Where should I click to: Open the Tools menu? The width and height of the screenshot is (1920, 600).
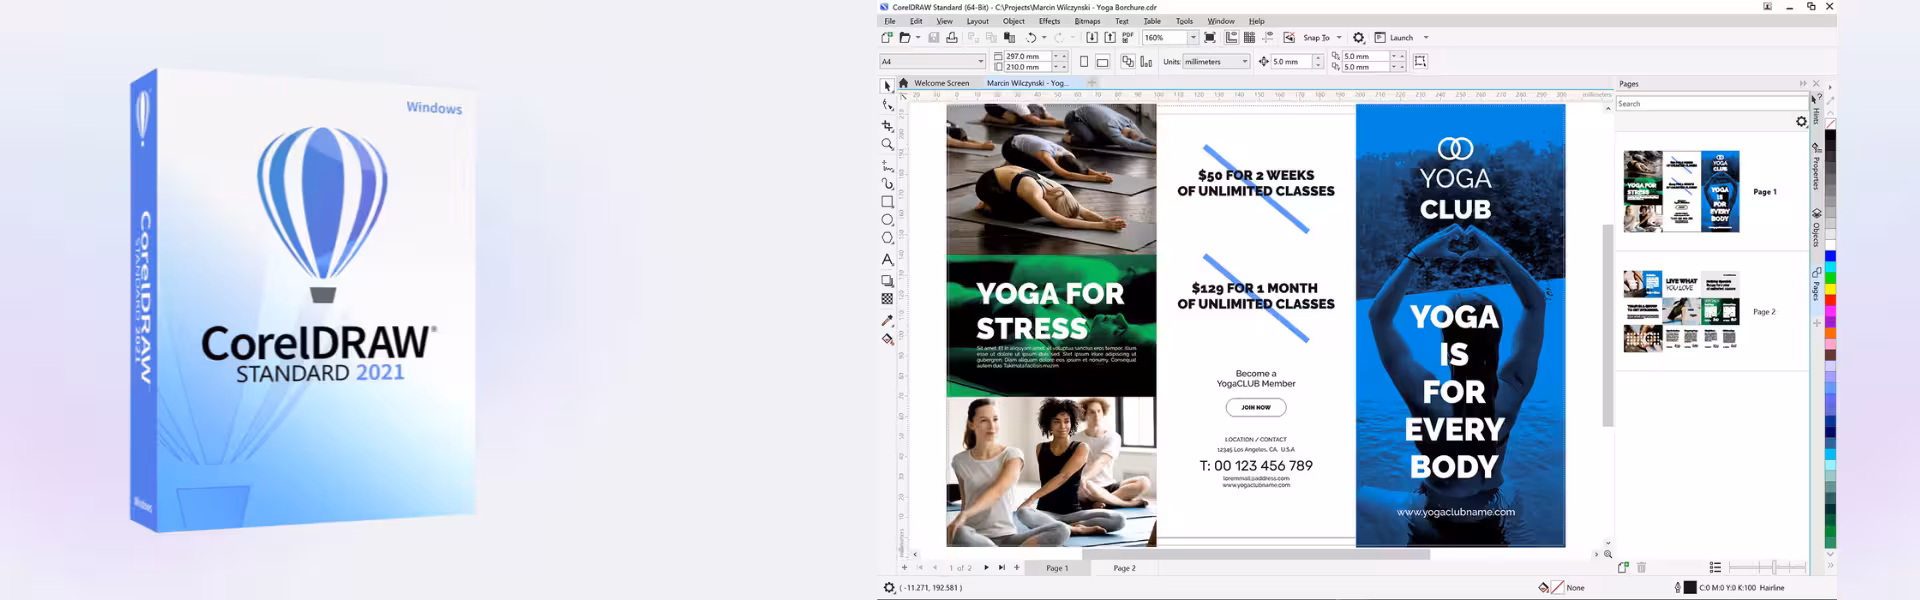point(1184,21)
